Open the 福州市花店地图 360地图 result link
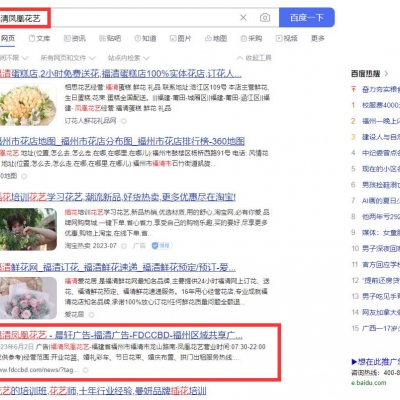The image size is (400, 400). coord(122,141)
